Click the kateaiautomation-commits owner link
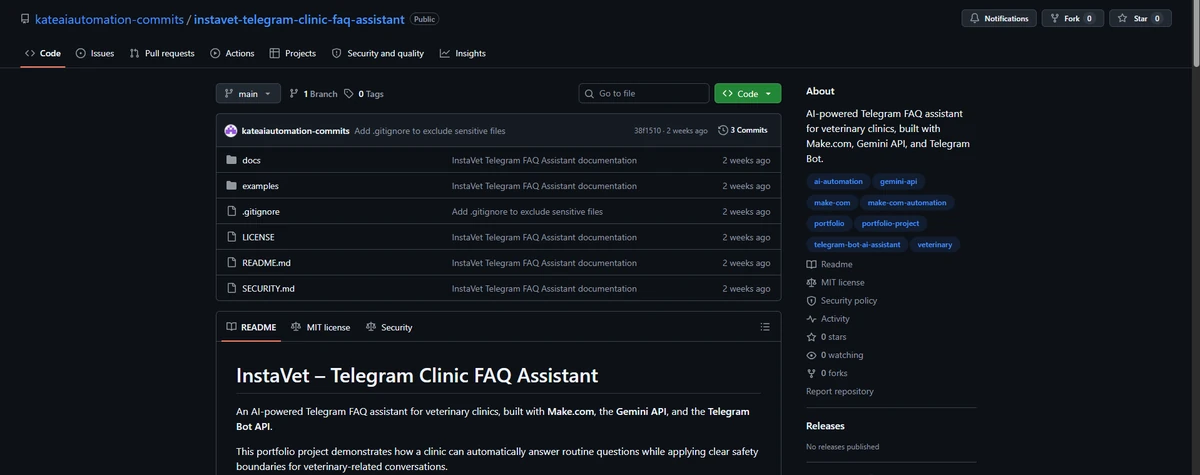1200x475 pixels. (x=109, y=18)
